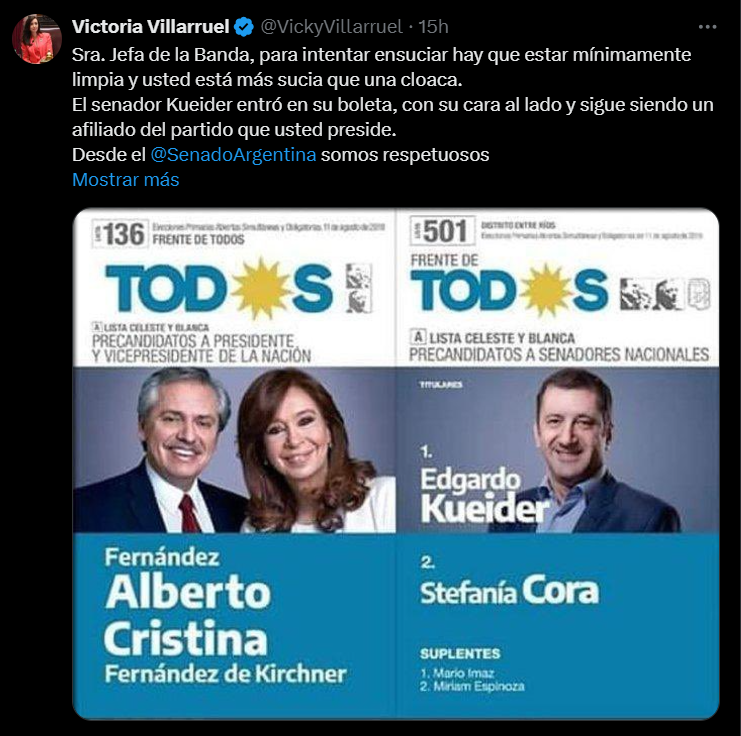
Task: Click the tweet text about senador Kueider
Action: (393, 117)
